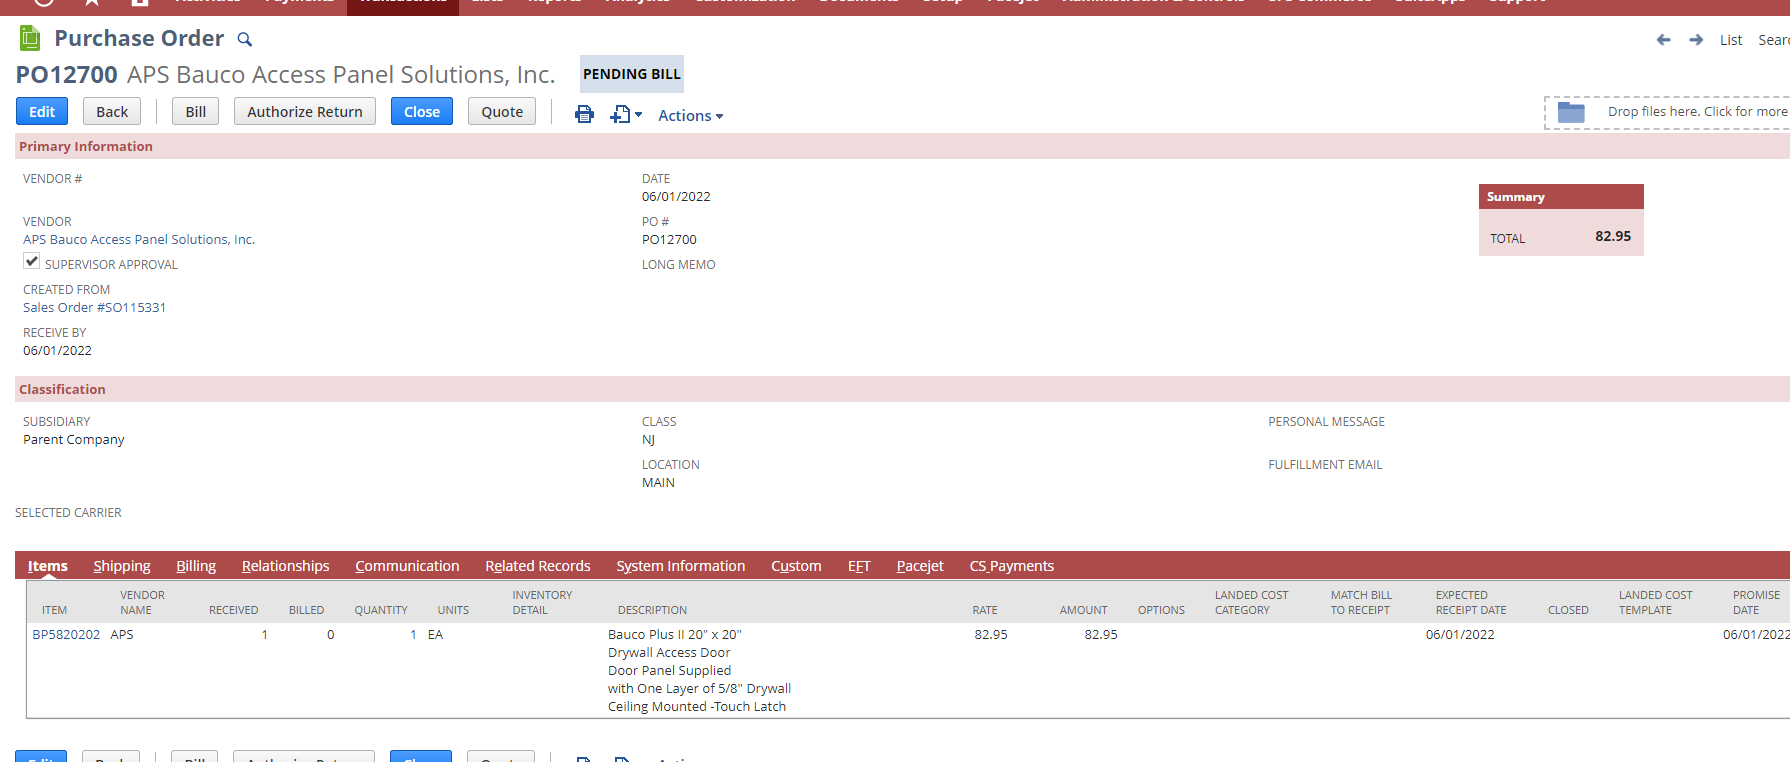Image resolution: width=1790 pixels, height=762 pixels.
Task: Go to previous record with left arrow
Action: pyautogui.click(x=1663, y=40)
